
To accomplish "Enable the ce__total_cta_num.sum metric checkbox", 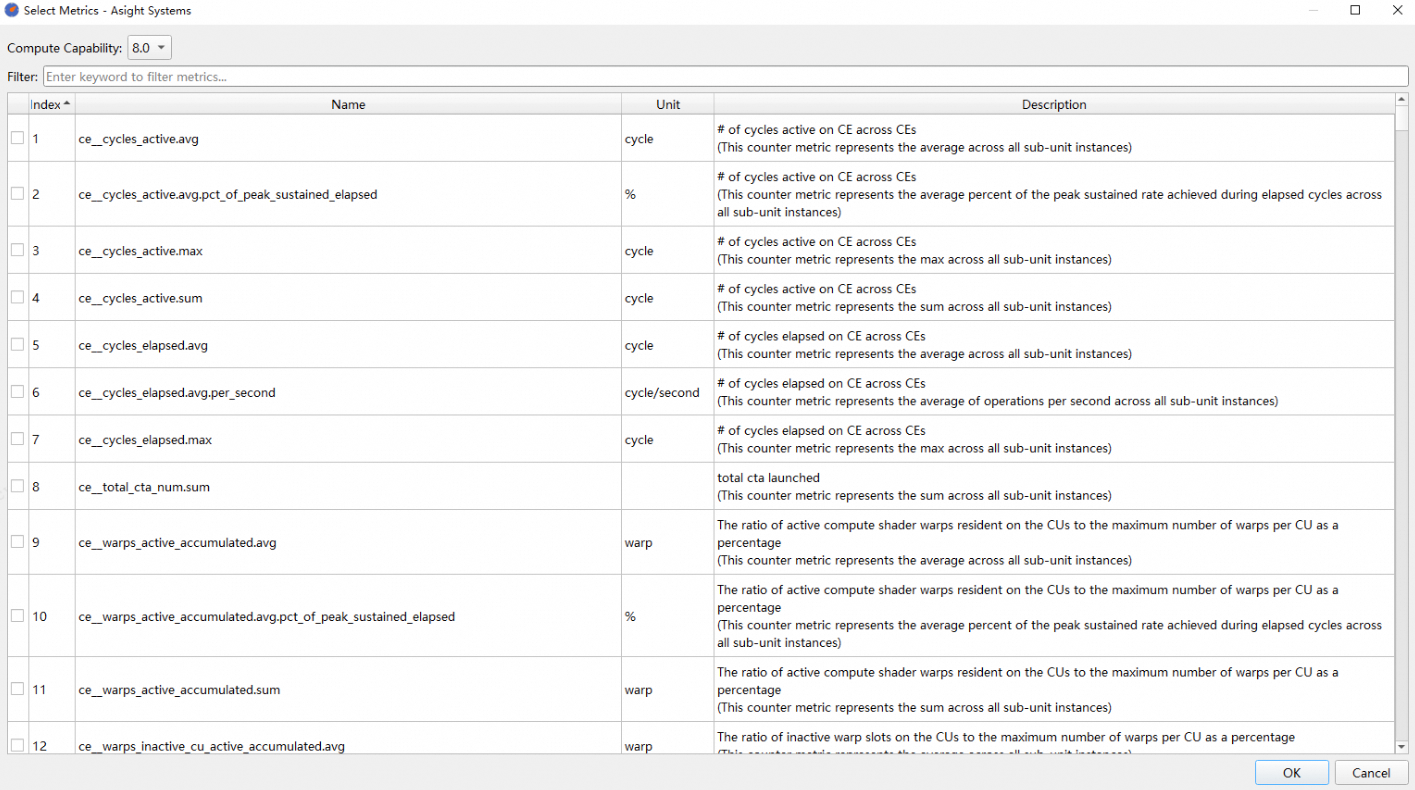I will (17, 486).
